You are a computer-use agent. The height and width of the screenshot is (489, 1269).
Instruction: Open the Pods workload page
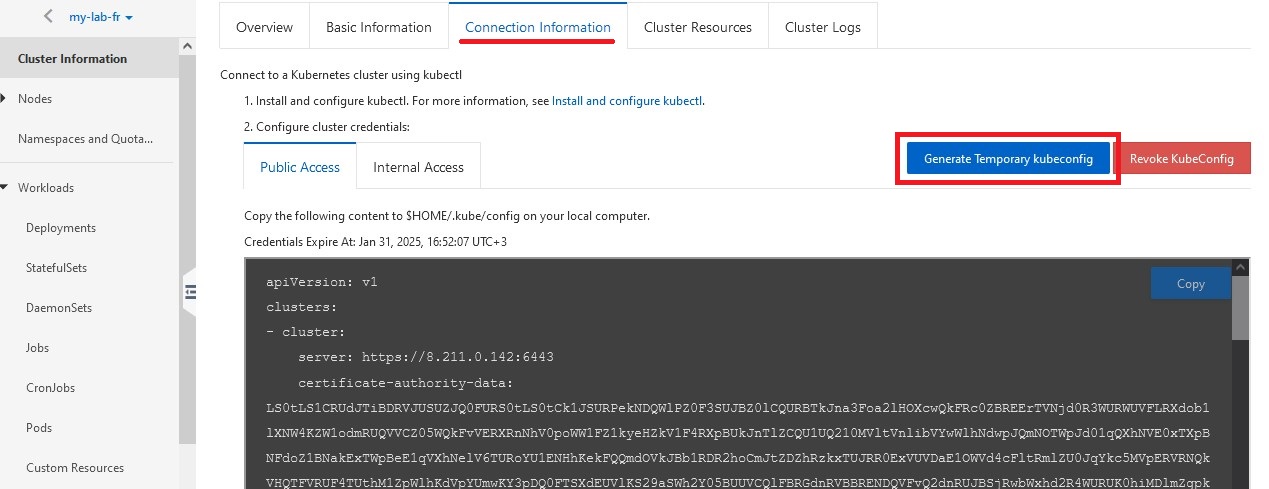39,428
